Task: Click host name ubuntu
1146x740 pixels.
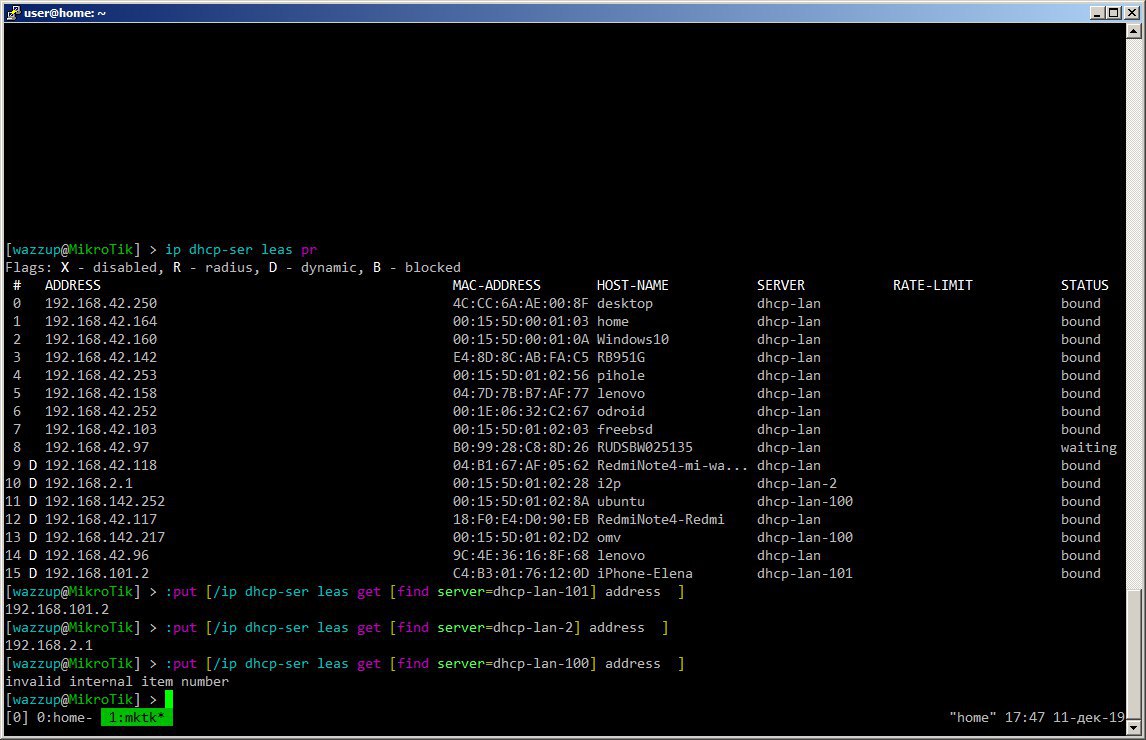Action: pyautogui.click(x=621, y=501)
